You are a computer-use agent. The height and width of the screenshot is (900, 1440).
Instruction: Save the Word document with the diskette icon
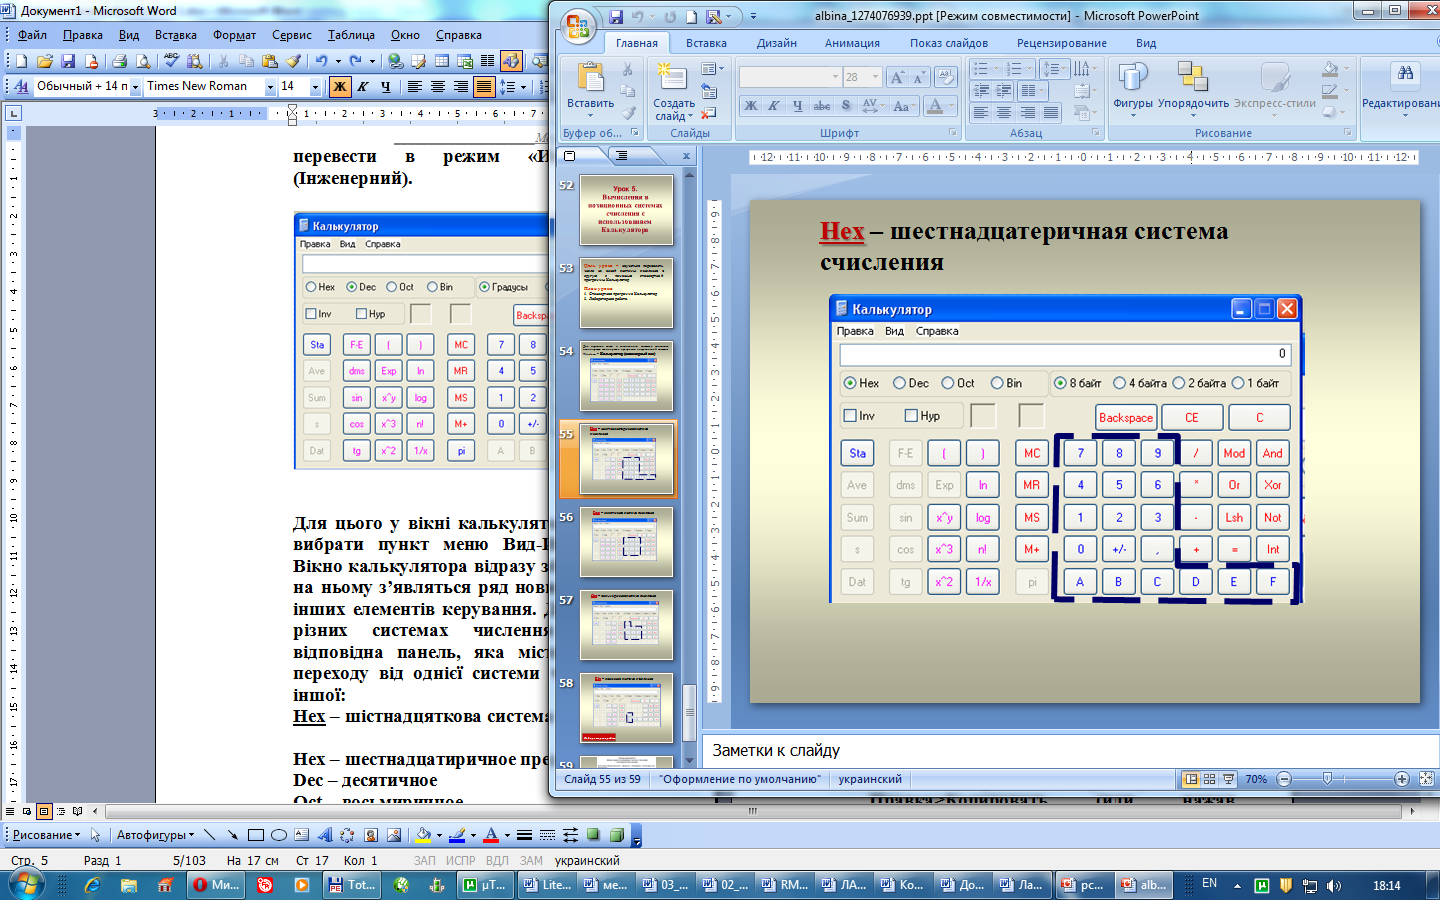pos(68,61)
